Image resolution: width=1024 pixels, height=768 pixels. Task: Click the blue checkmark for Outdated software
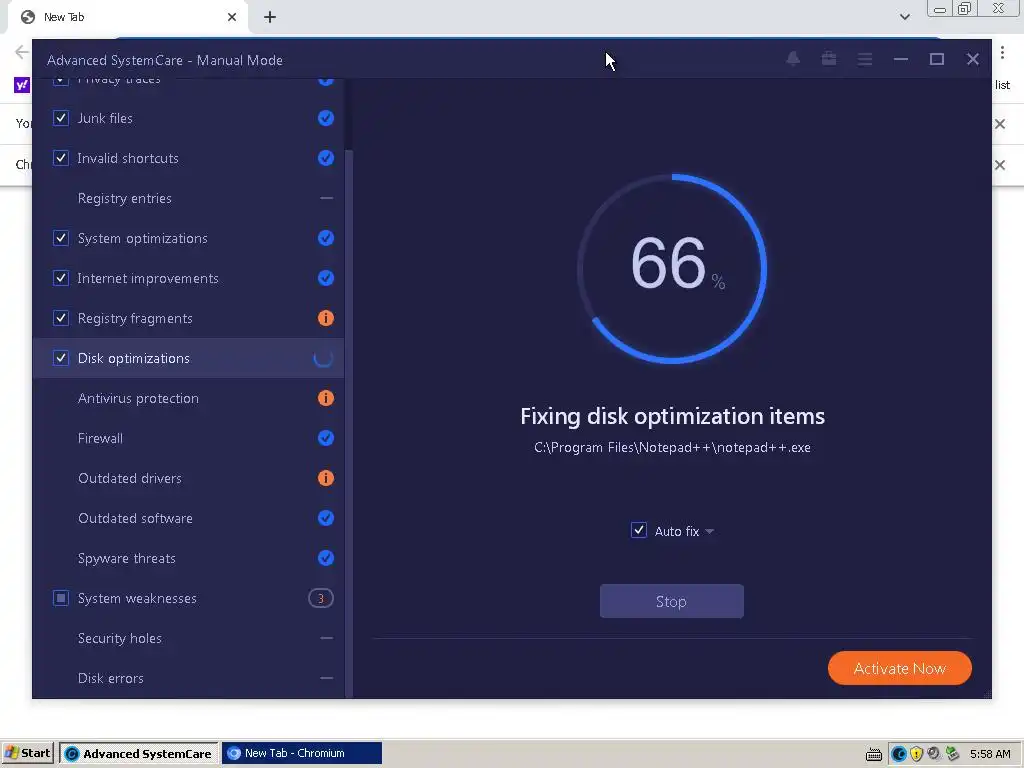(x=325, y=518)
